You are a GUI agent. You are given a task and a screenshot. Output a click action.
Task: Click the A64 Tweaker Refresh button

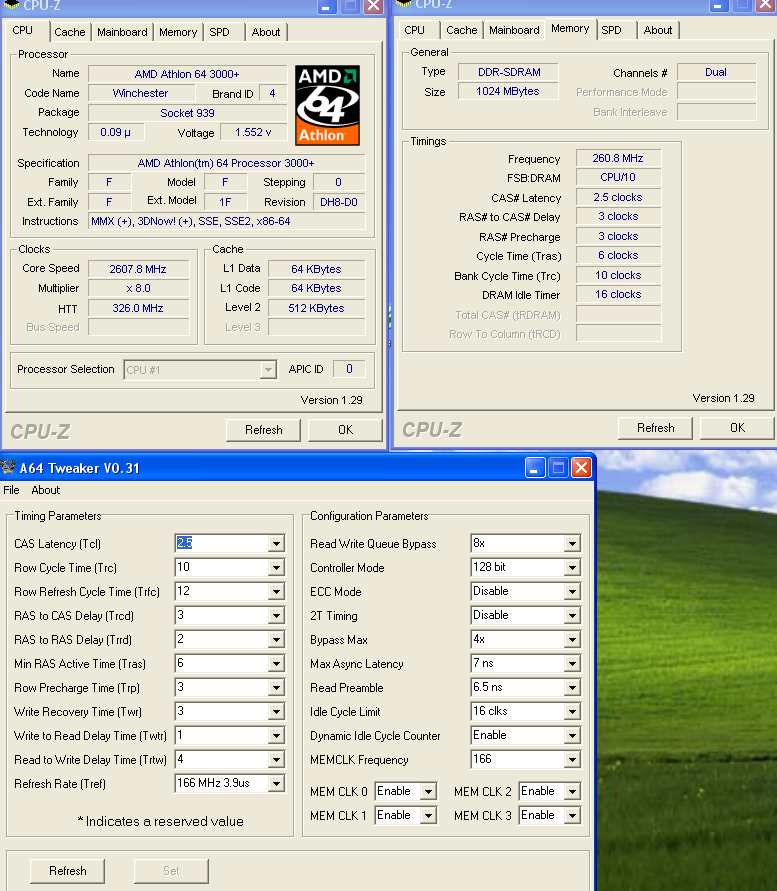tap(68, 871)
